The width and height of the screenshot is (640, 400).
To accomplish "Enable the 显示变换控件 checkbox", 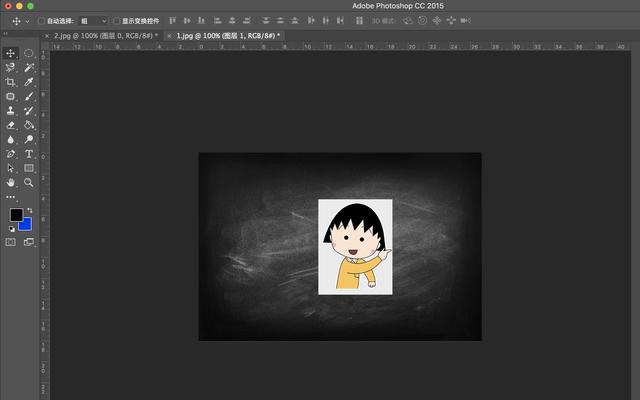I will point(117,21).
